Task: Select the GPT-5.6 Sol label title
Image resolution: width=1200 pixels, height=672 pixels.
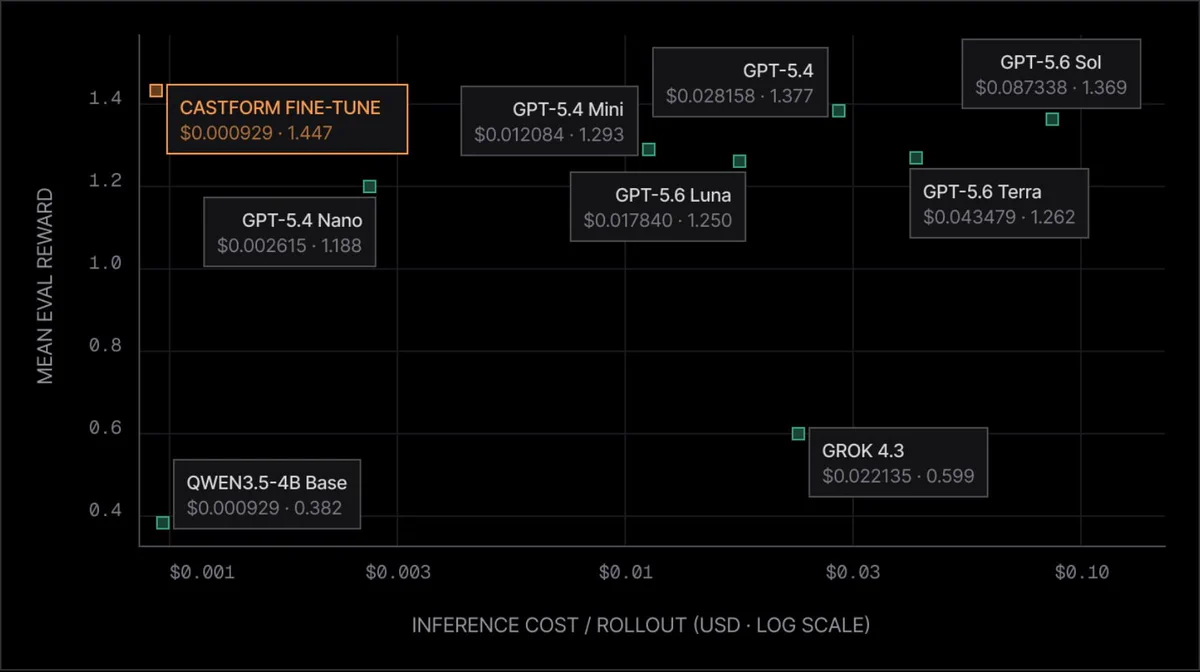Action: tap(1051, 62)
